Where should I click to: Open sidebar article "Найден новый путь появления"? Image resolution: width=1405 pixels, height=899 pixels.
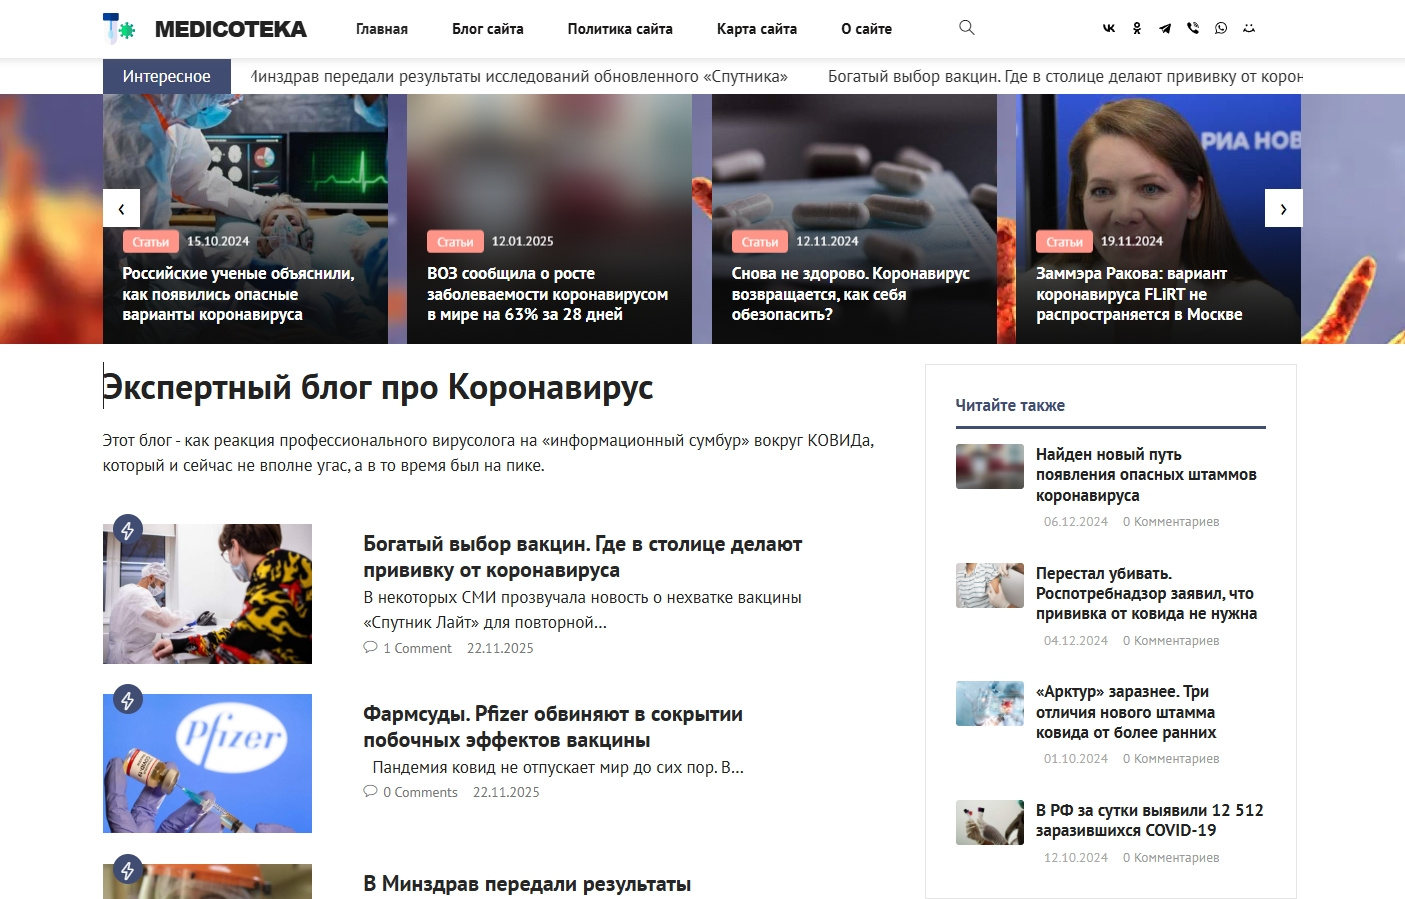(1146, 475)
